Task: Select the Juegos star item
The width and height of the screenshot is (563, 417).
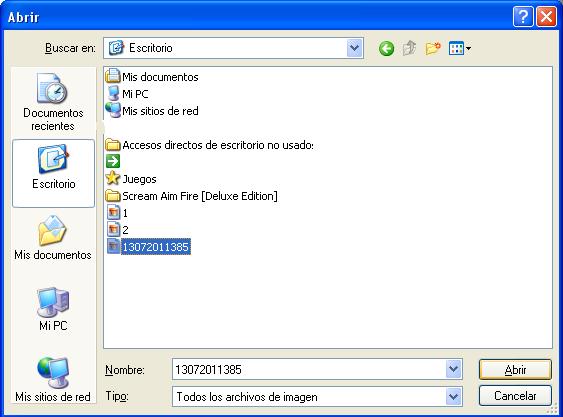Action: click(131, 179)
